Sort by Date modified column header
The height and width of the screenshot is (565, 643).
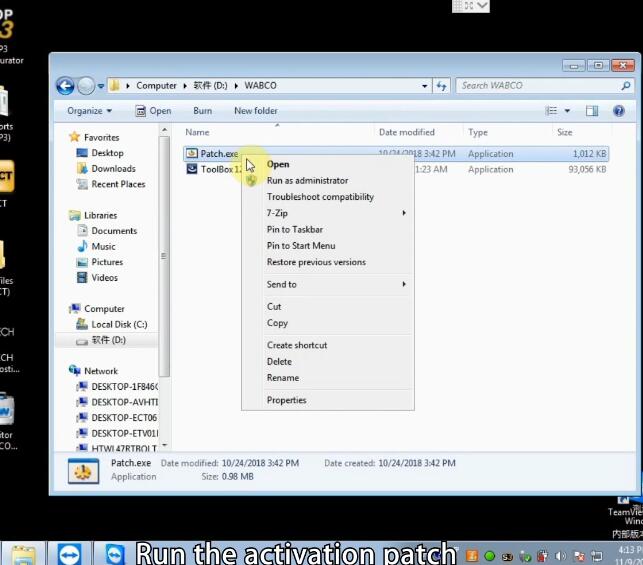pos(407,132)
